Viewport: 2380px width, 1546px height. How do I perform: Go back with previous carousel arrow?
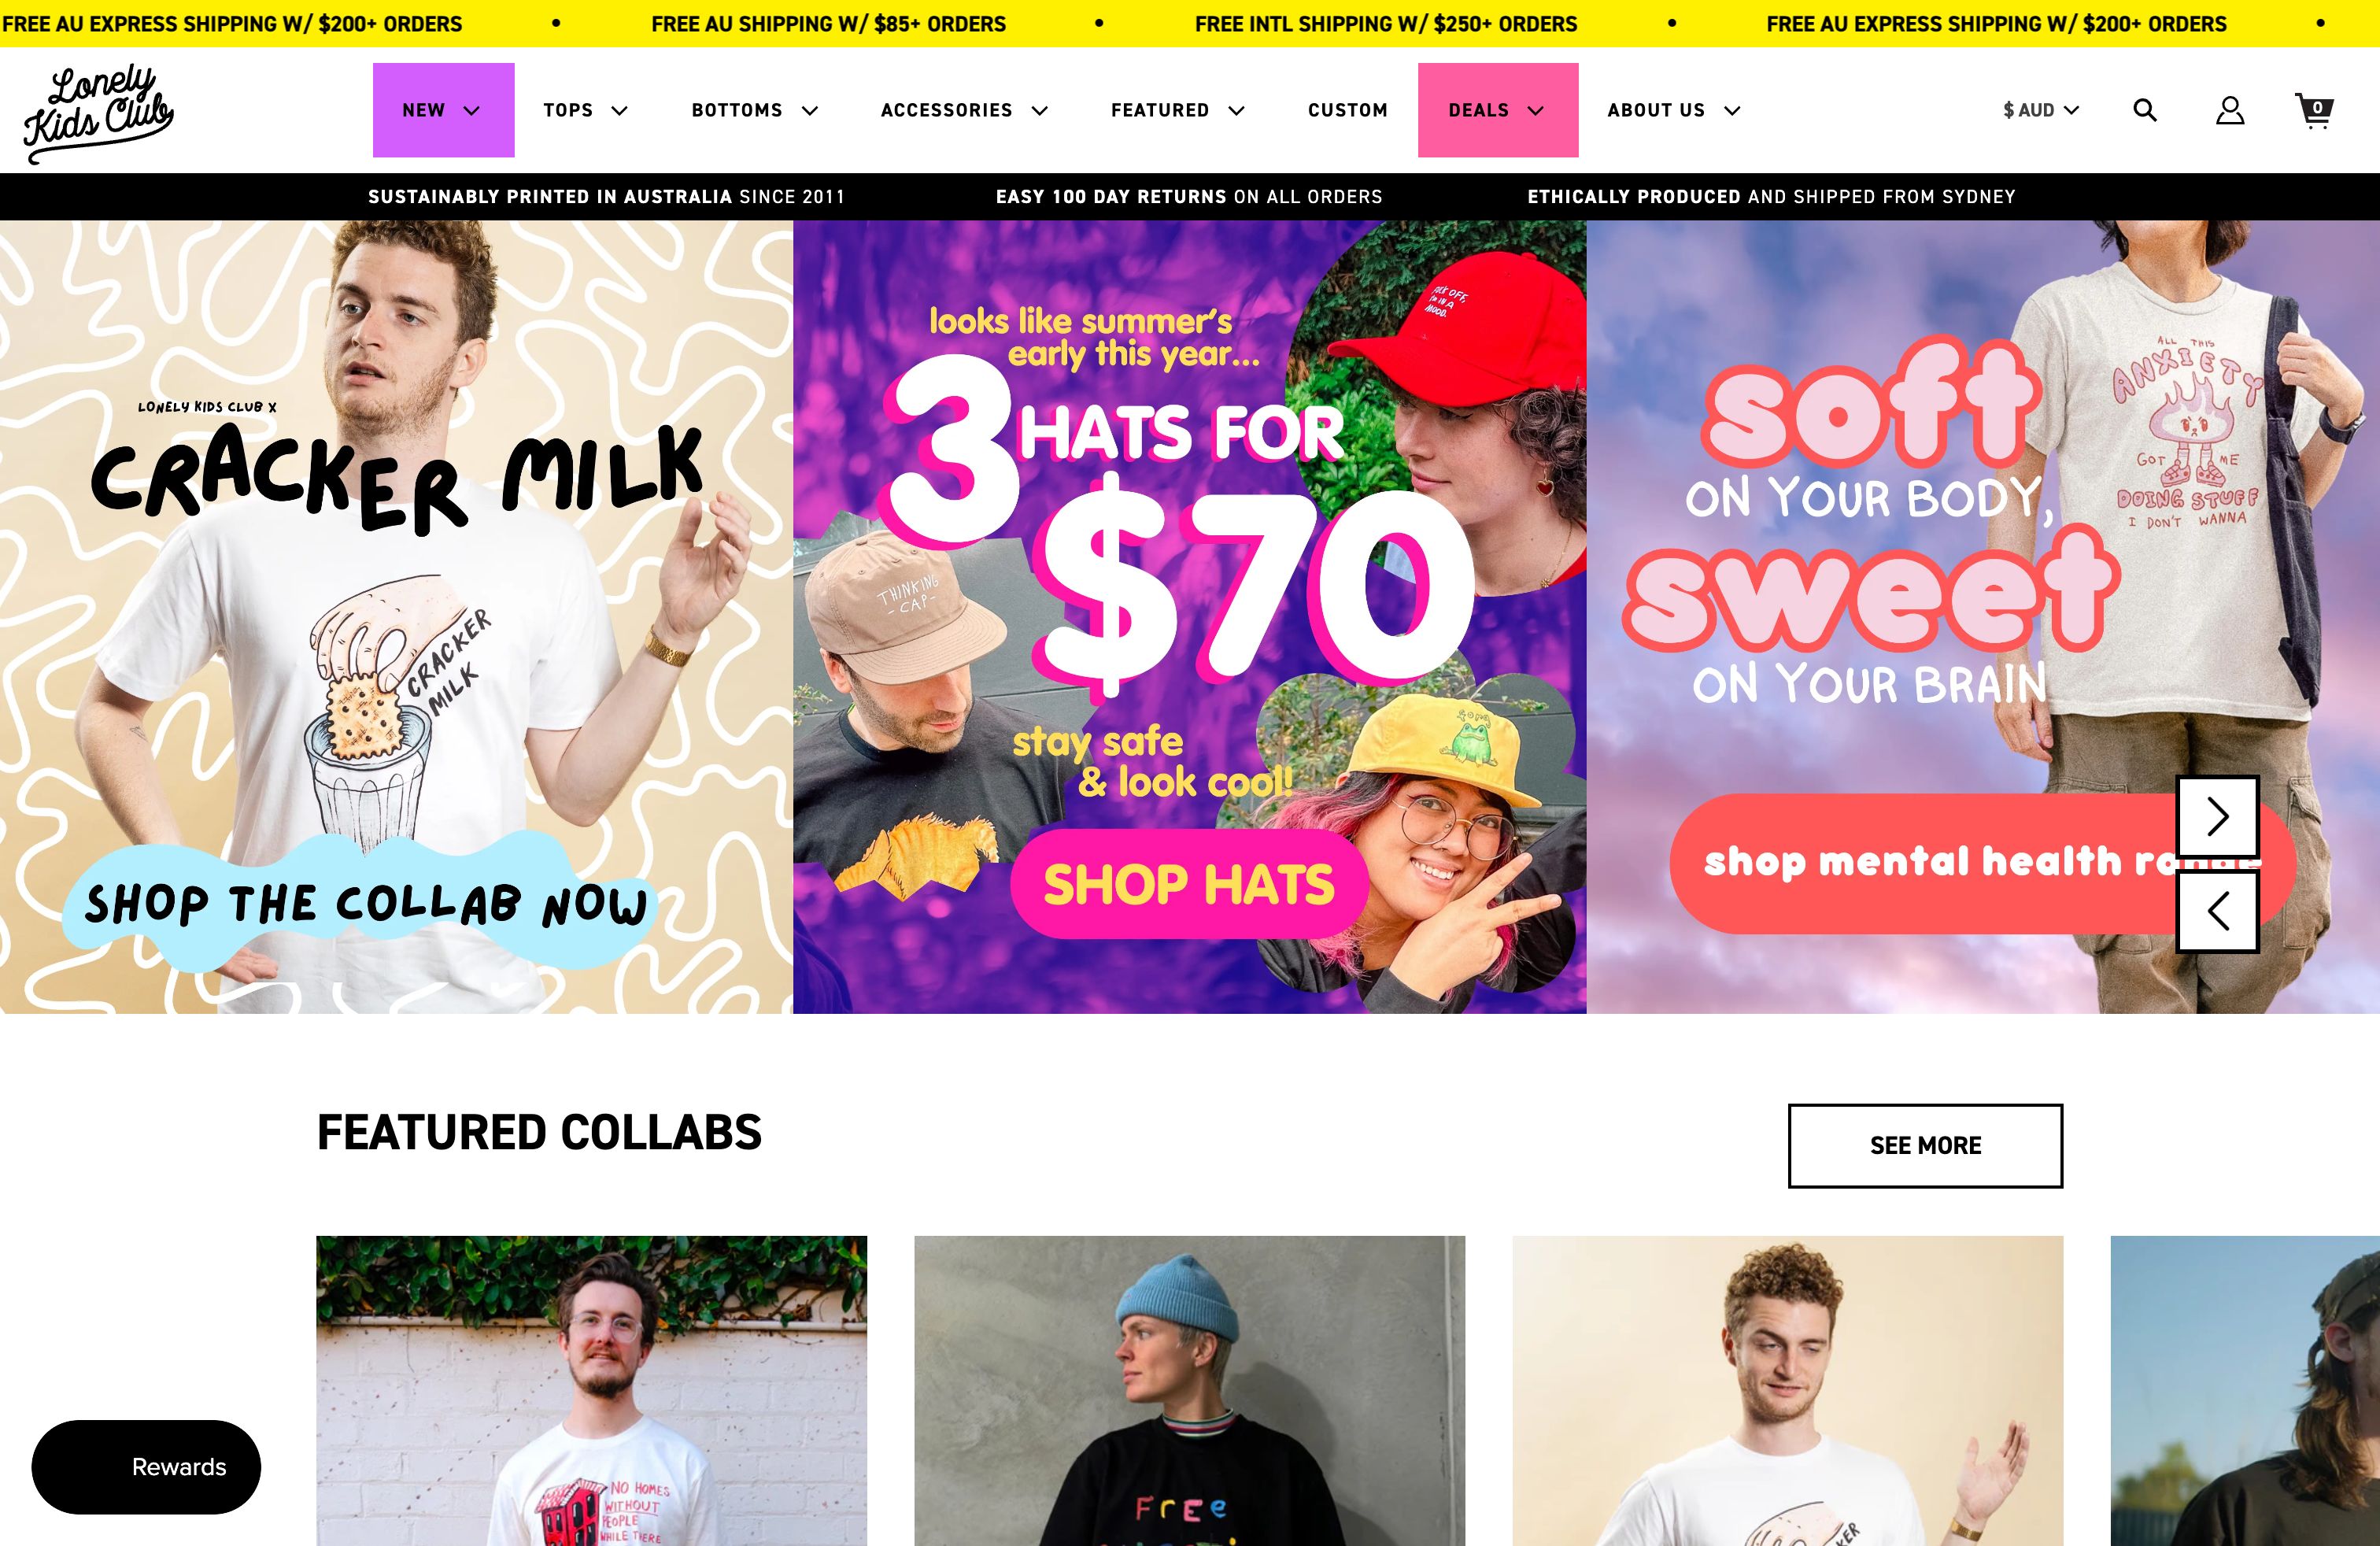(x=2218, y=911)
